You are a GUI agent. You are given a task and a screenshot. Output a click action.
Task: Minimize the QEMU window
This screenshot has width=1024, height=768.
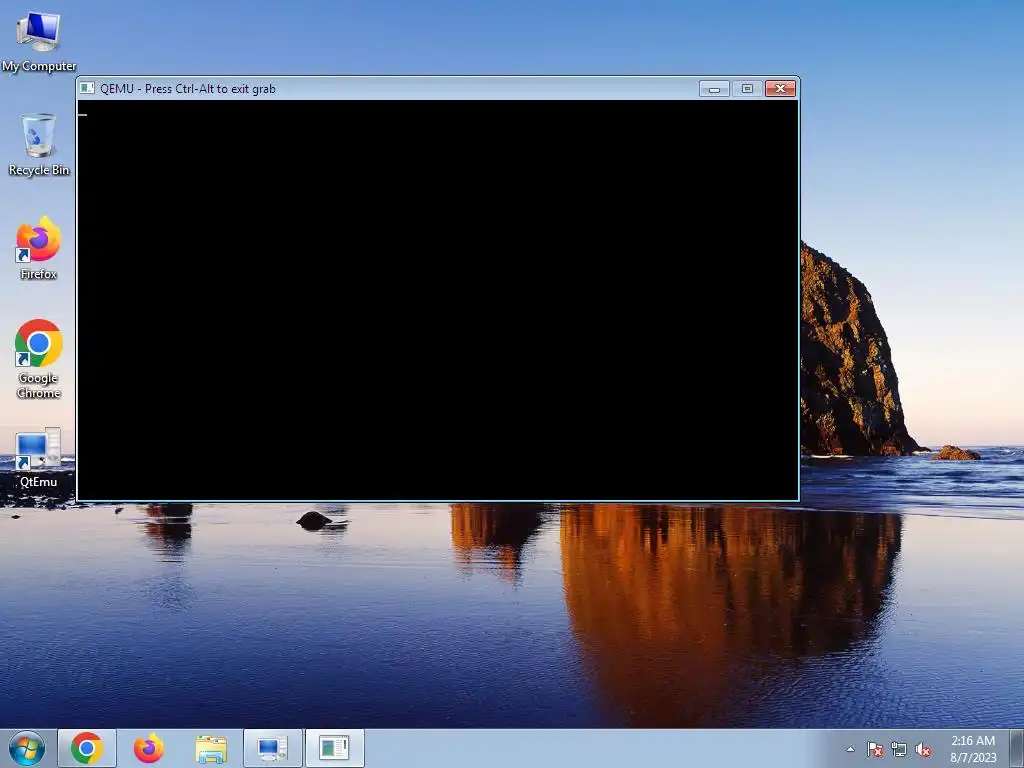714,88
